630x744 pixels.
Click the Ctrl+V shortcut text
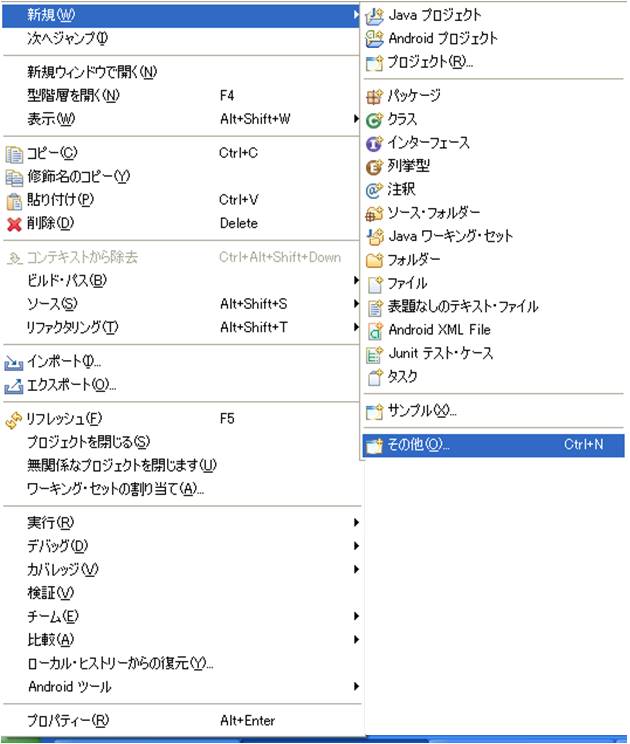tap(238, 200)
